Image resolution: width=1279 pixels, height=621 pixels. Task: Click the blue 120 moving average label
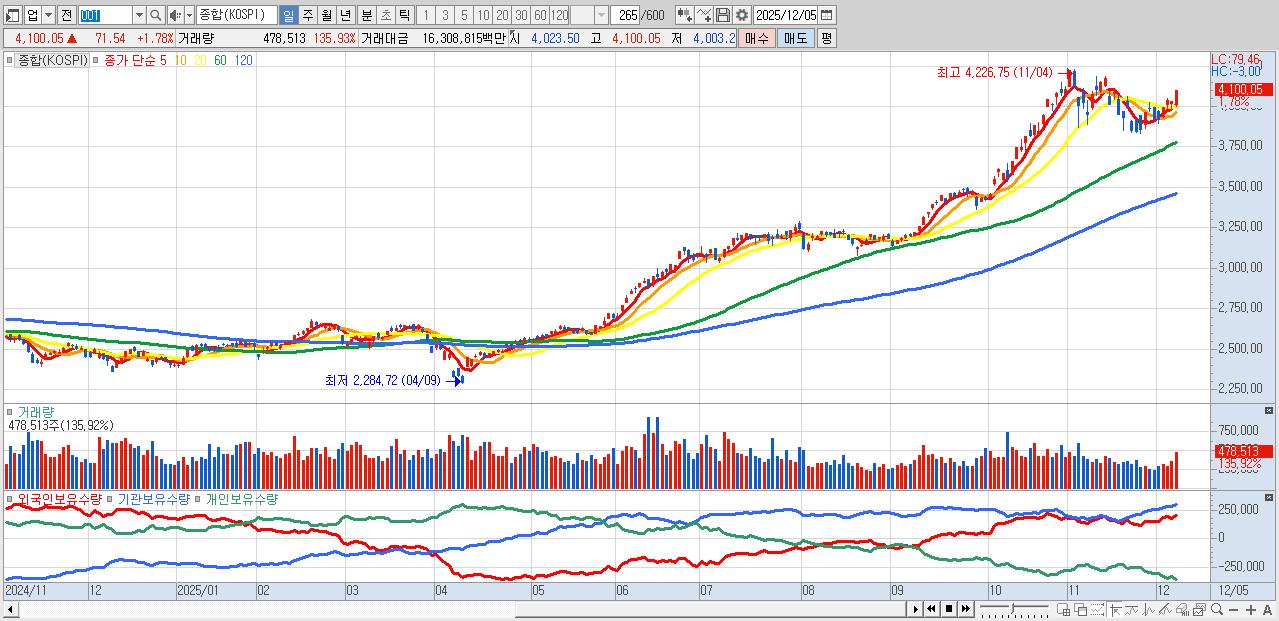point(243,60)
